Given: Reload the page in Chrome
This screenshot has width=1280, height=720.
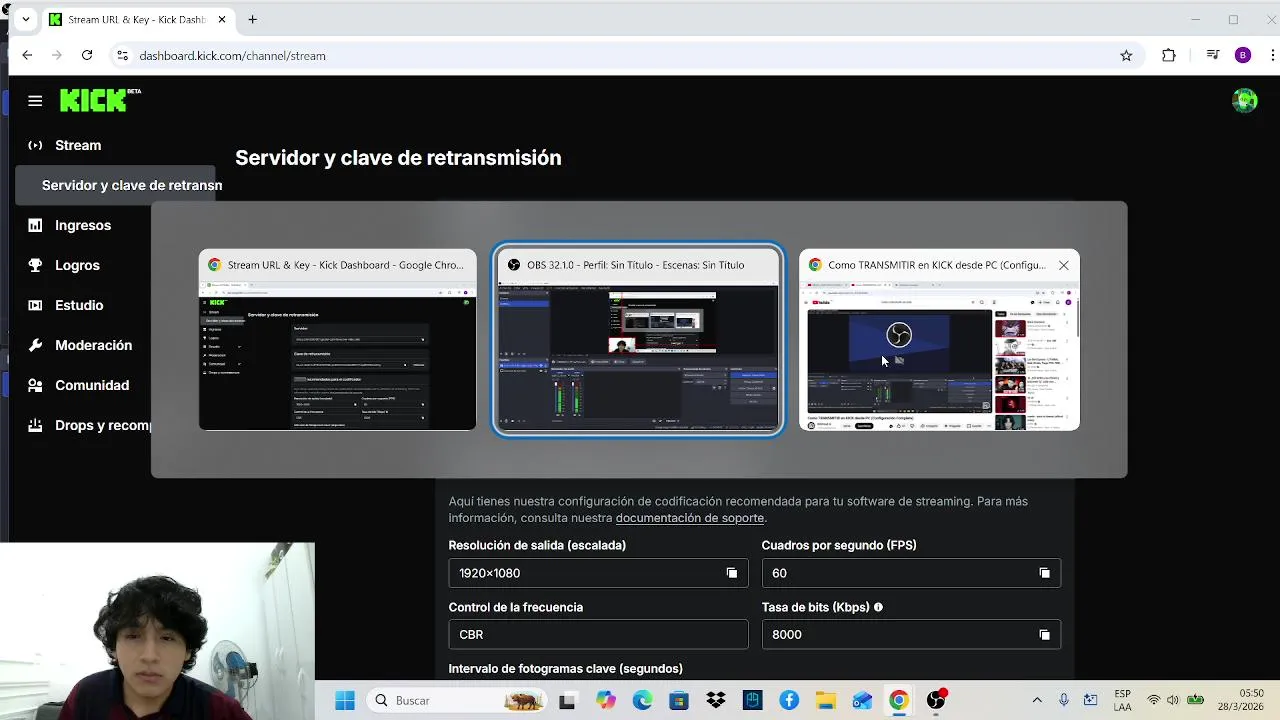Looking at the screenshot, I should [87, 56].
